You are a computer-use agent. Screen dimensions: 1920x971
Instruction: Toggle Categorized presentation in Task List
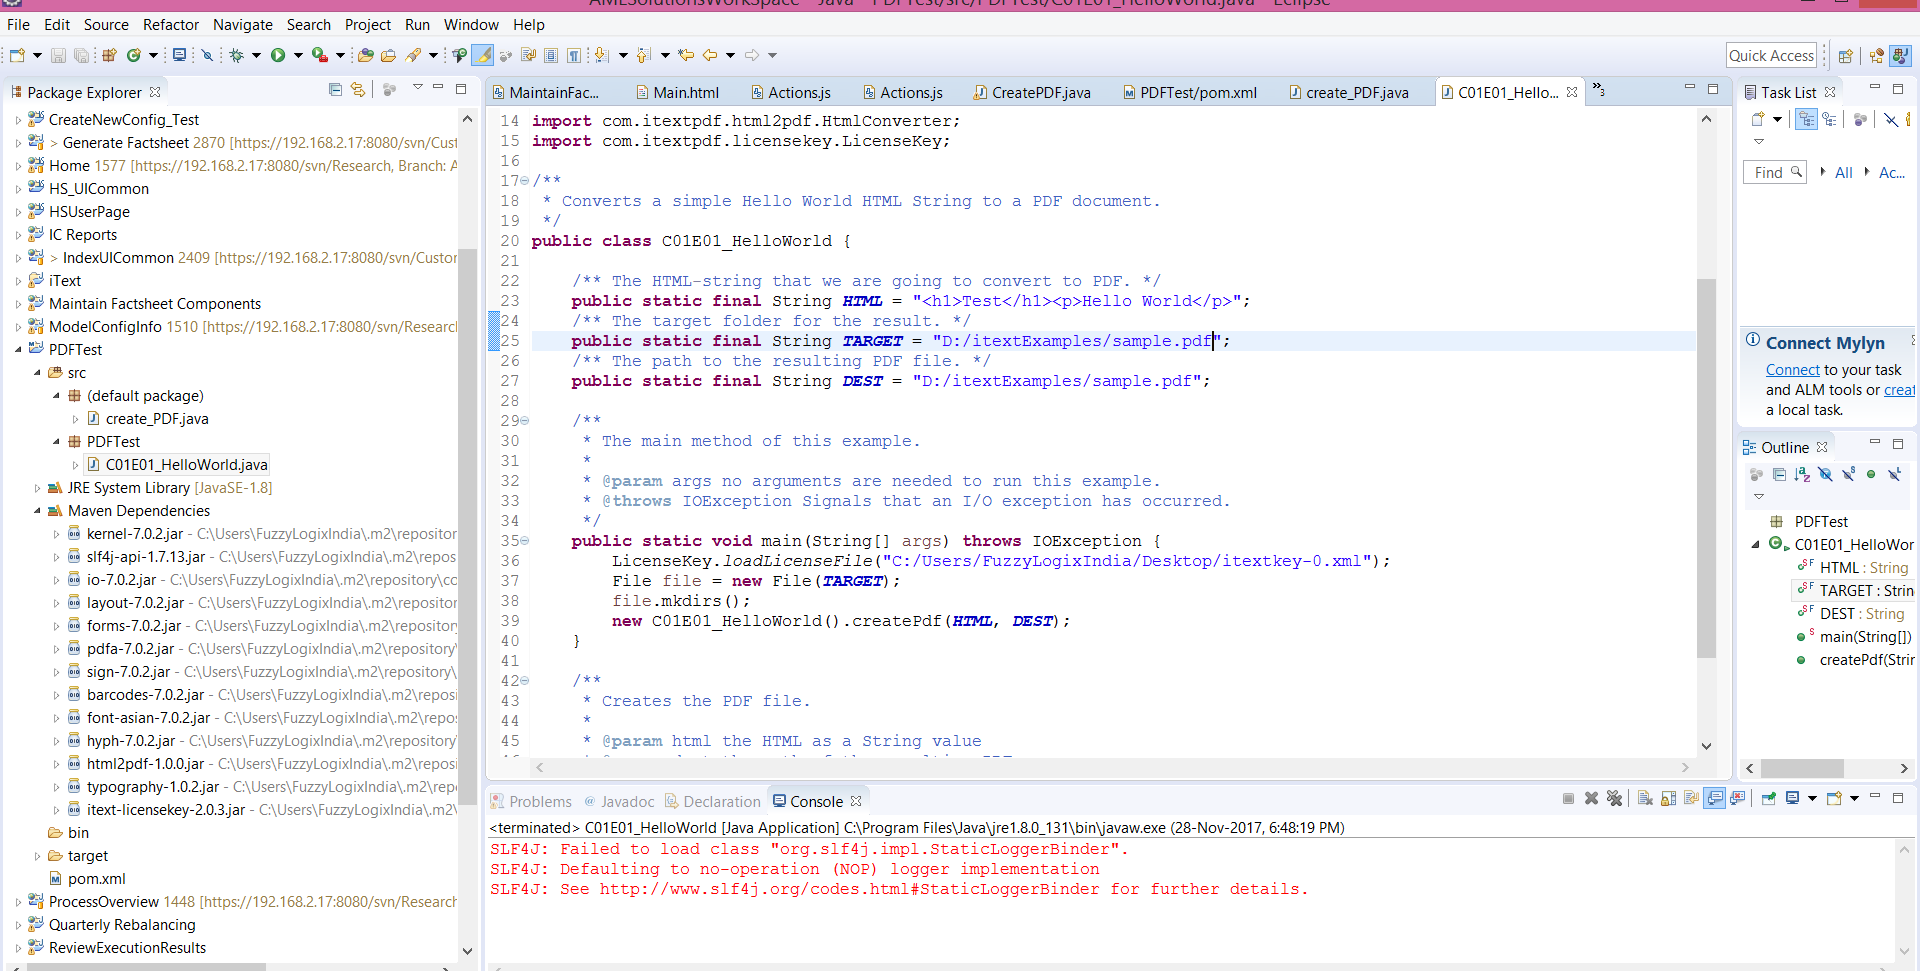[x=1806, y=119]
